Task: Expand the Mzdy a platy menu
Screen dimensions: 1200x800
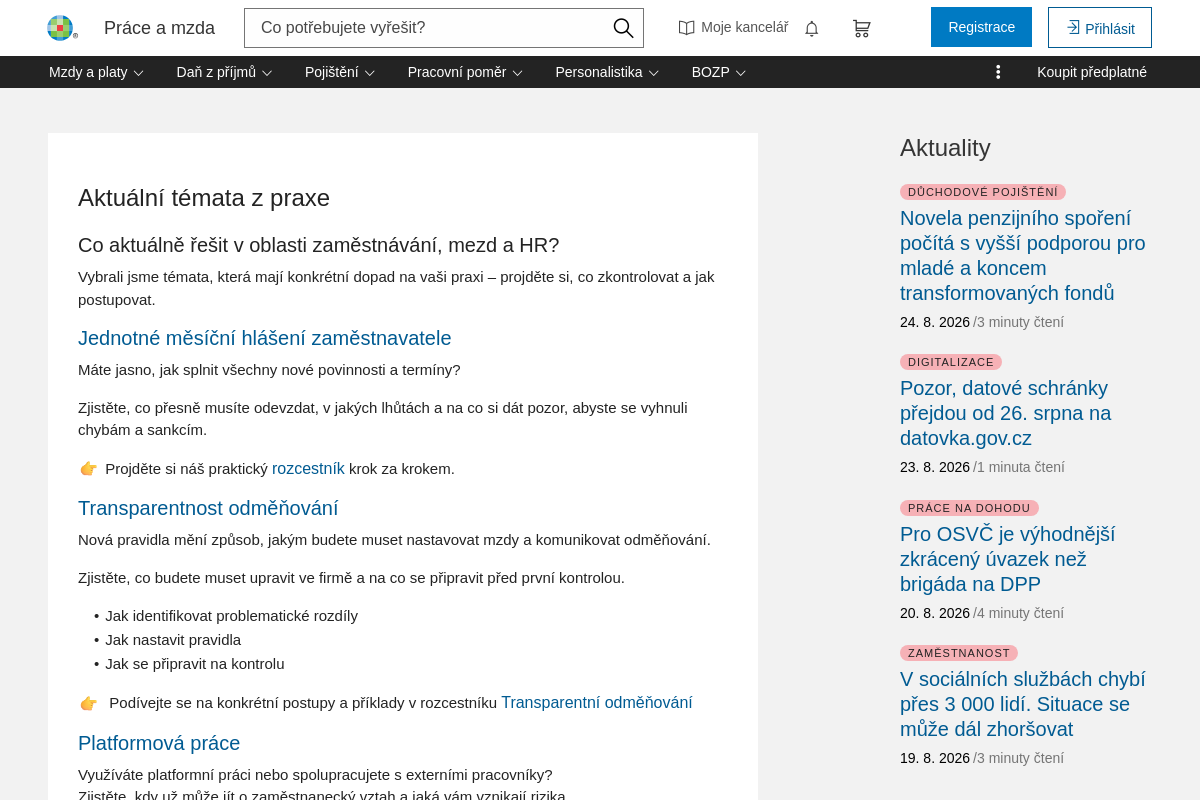Action: coord(96,72)
